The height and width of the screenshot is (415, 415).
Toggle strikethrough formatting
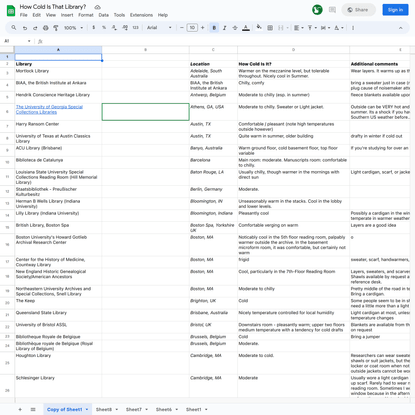coord(235,28)
